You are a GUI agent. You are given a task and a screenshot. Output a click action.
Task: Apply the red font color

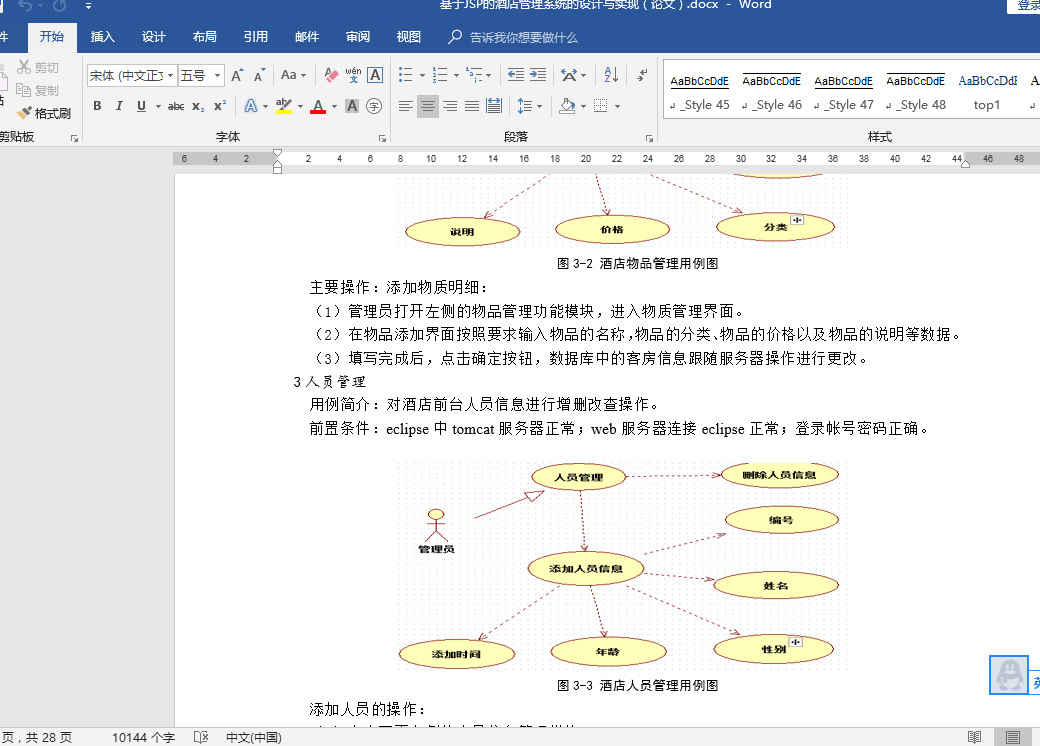click(318, 106)
